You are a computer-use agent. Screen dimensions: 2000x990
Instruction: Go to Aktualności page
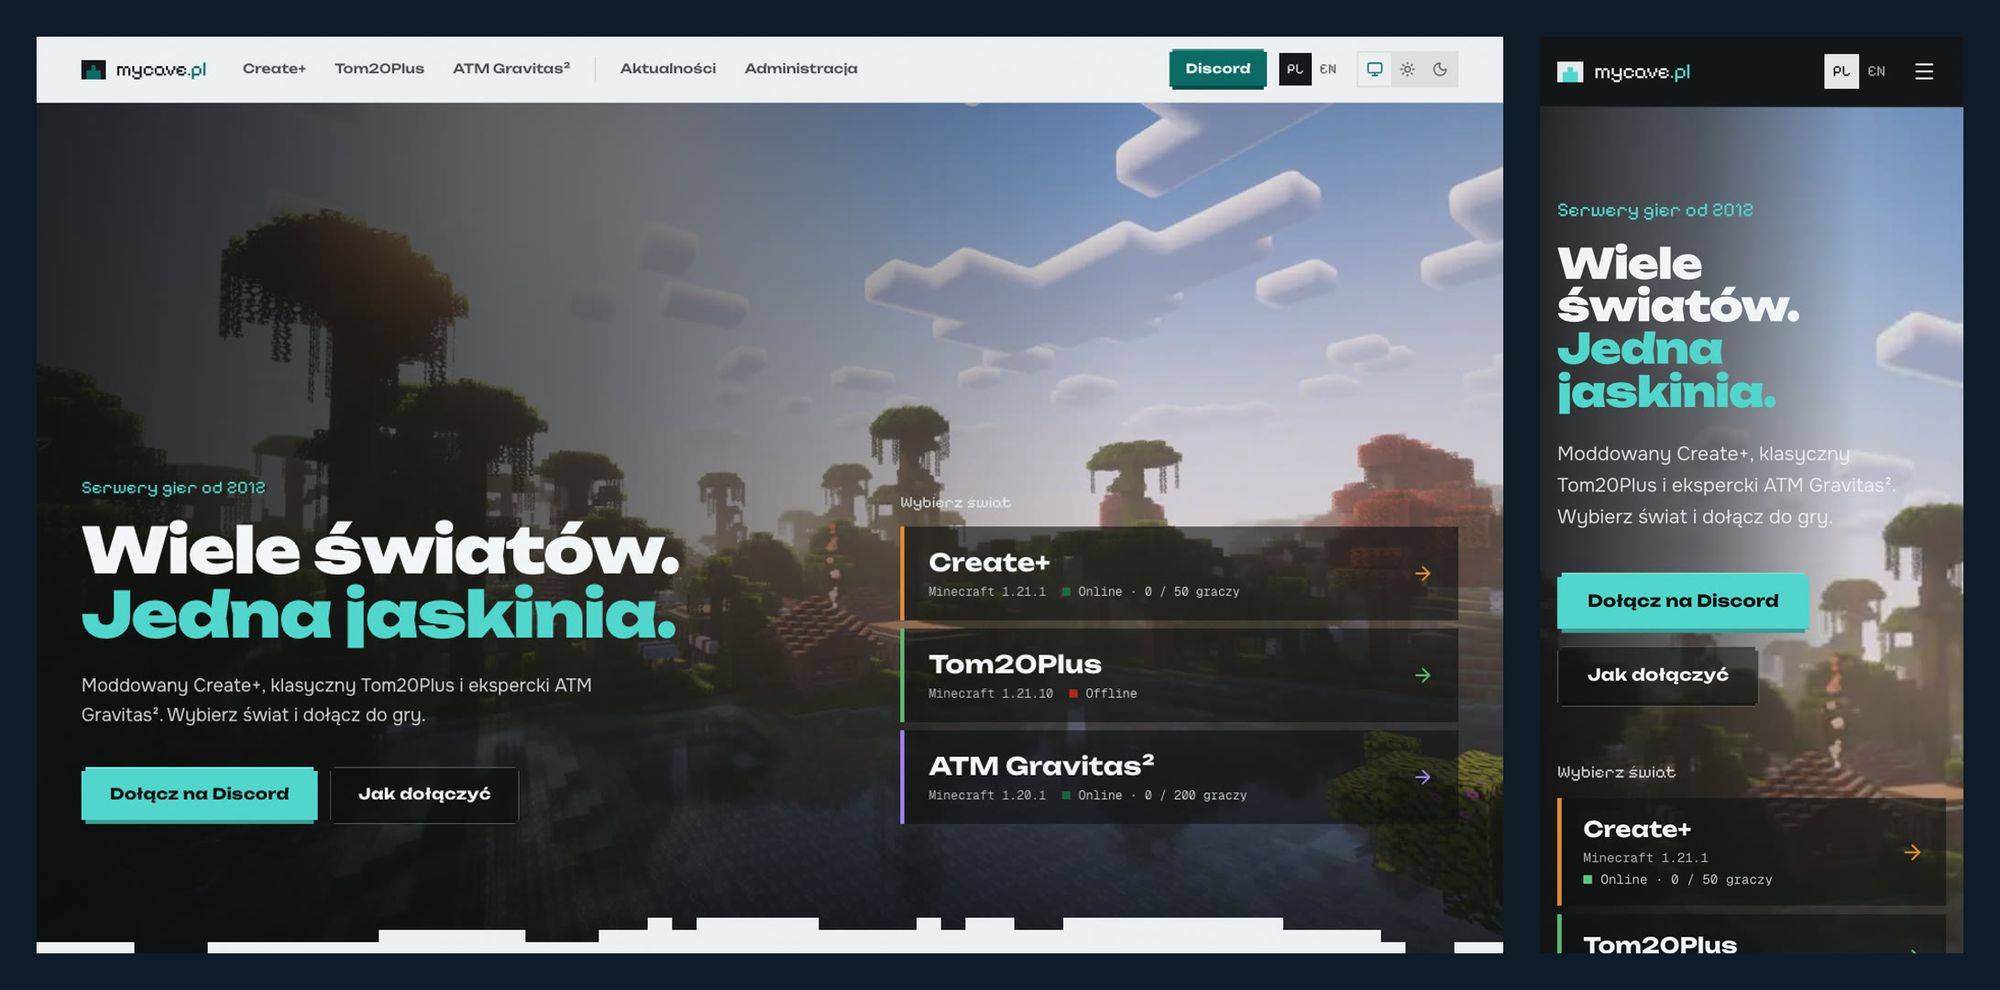click(x=668, y=69)
